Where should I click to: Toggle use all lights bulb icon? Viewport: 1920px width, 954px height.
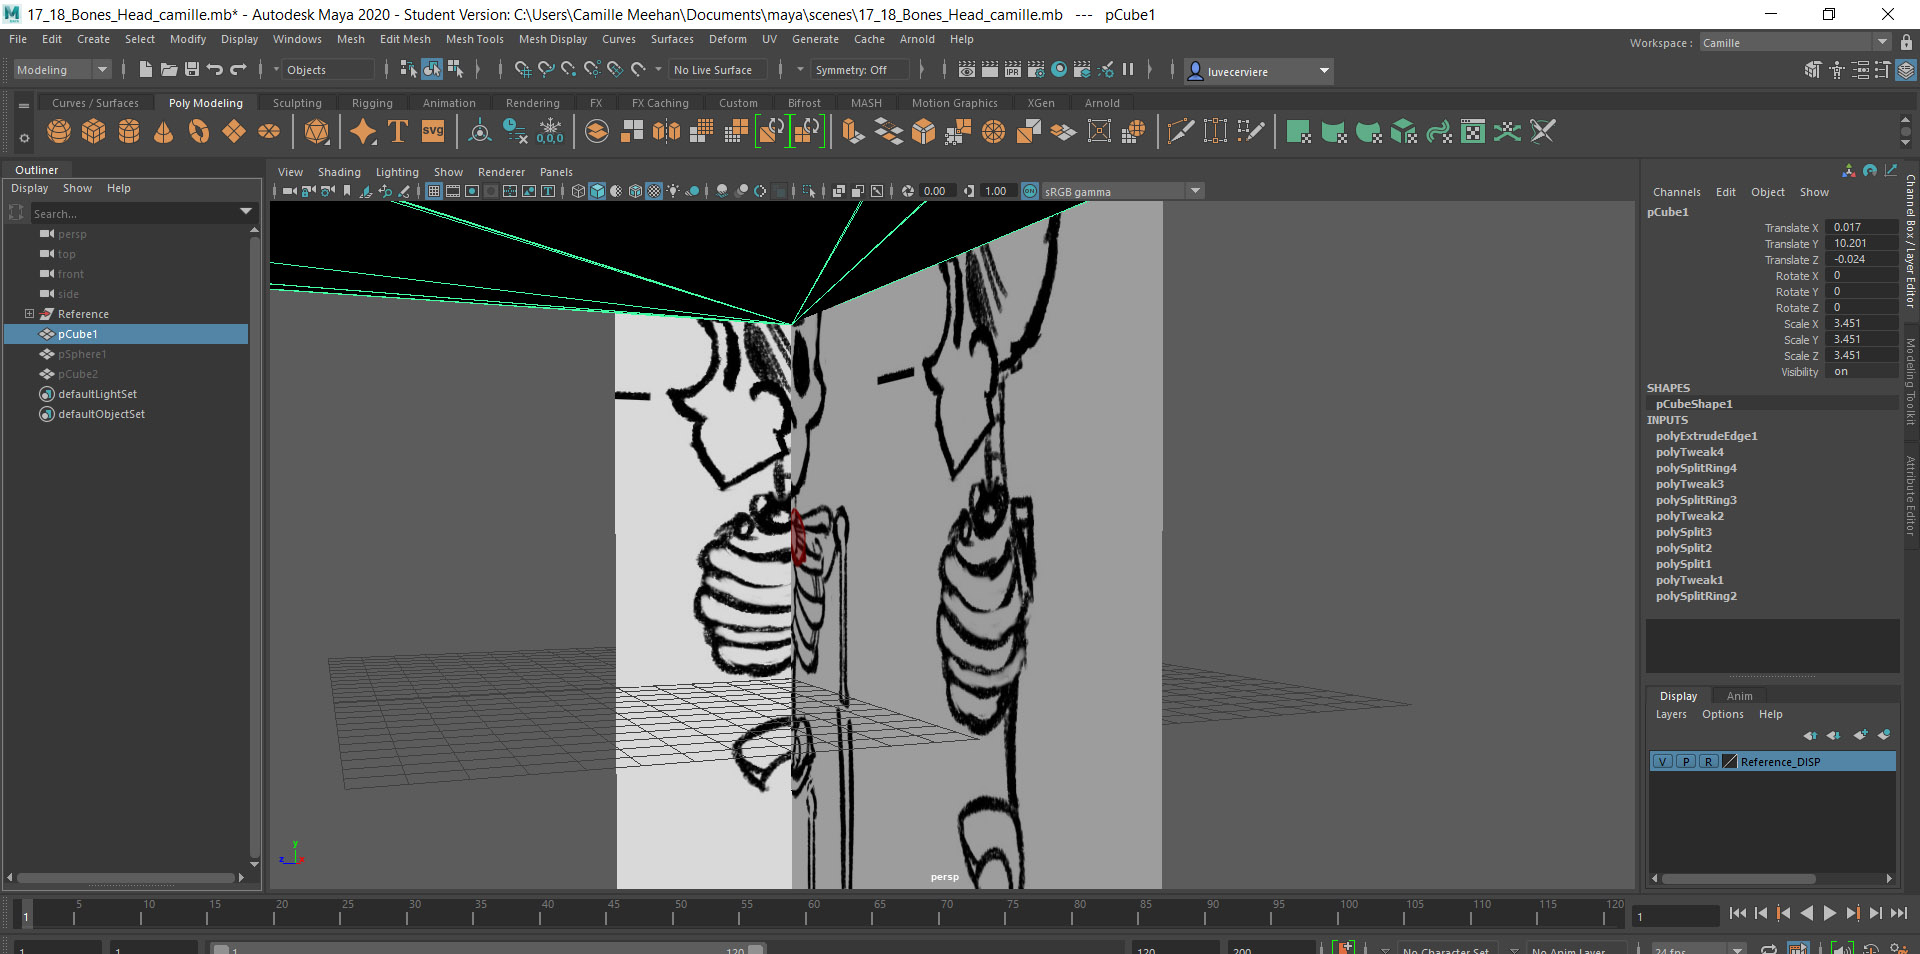pyautogui.click(x=673, y=191)
